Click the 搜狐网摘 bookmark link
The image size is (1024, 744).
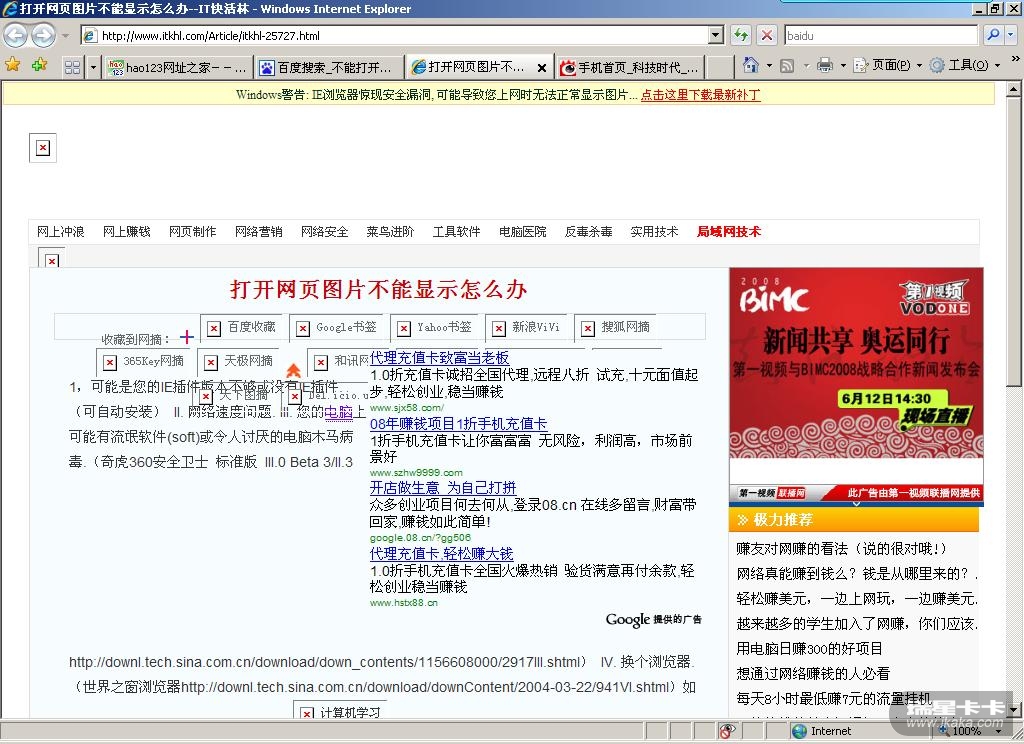626,327
